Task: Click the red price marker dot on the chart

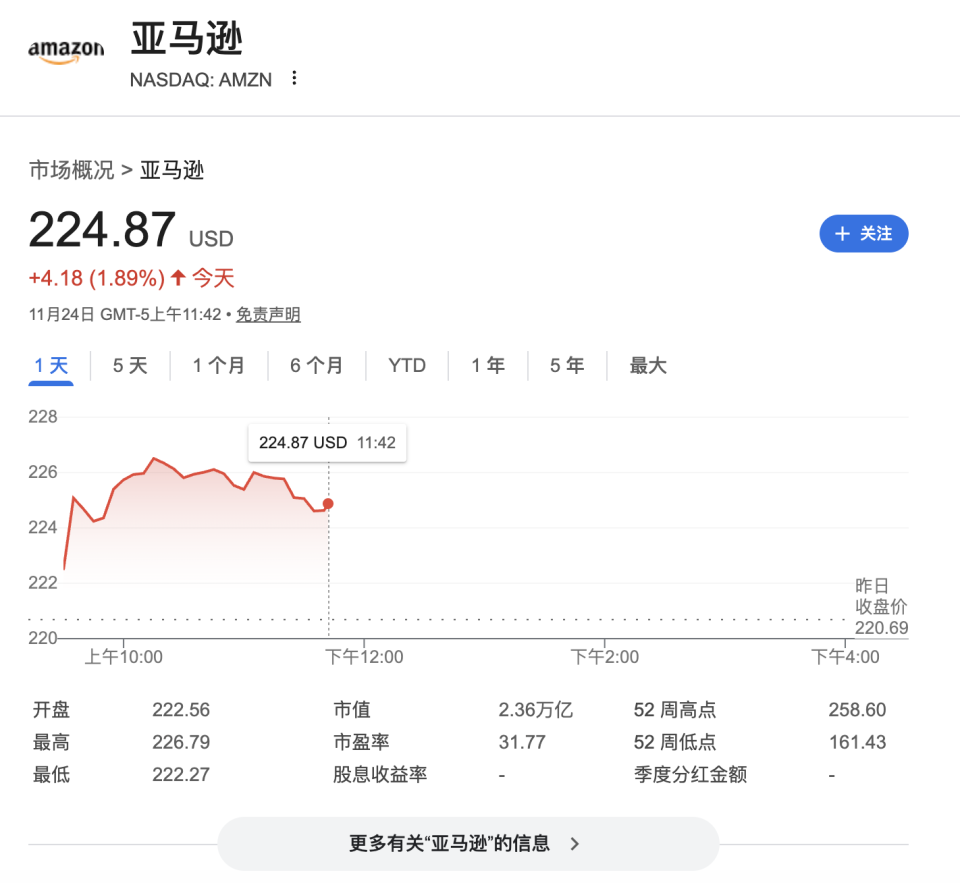Action: (328, 505)
